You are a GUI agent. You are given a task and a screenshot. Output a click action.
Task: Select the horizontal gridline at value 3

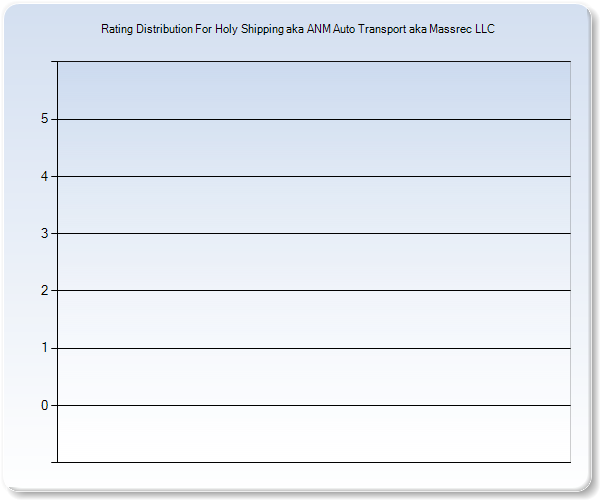(x=314, y=234)
